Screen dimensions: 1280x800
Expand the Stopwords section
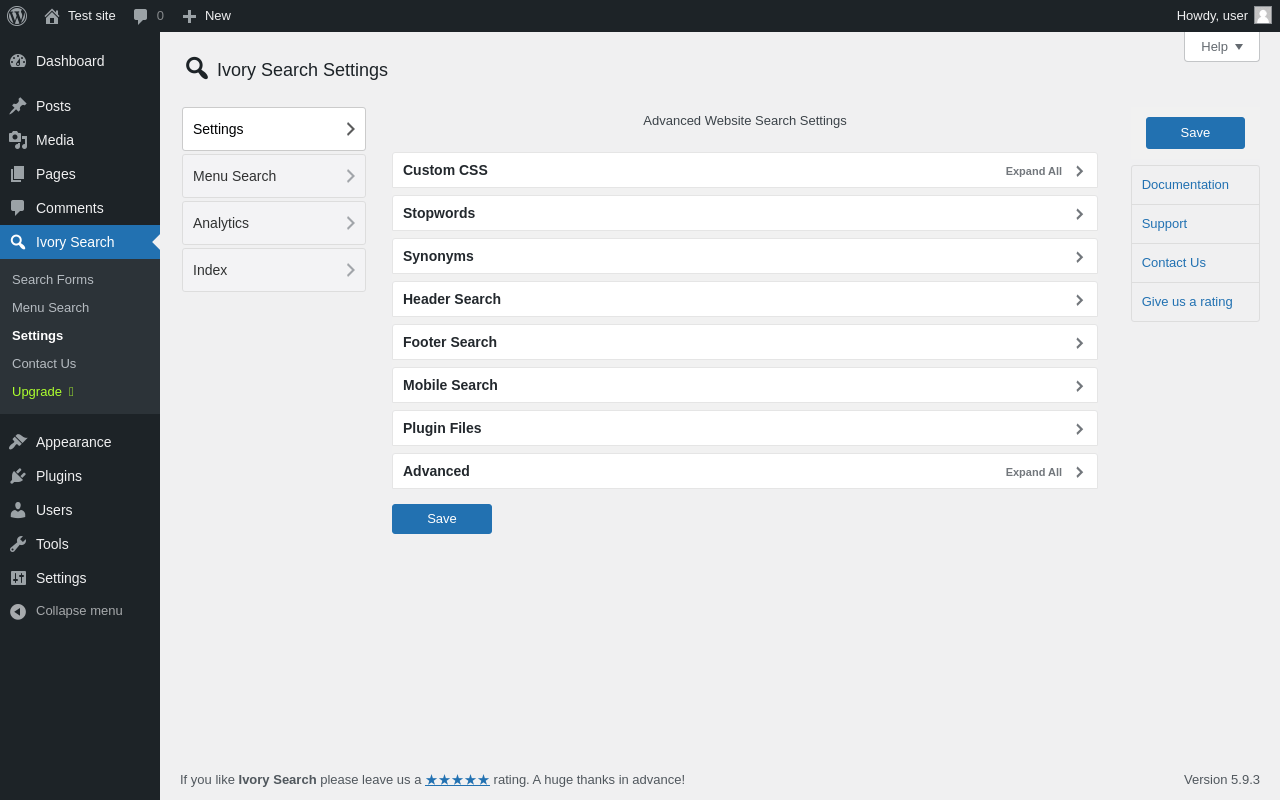[745, 213]
